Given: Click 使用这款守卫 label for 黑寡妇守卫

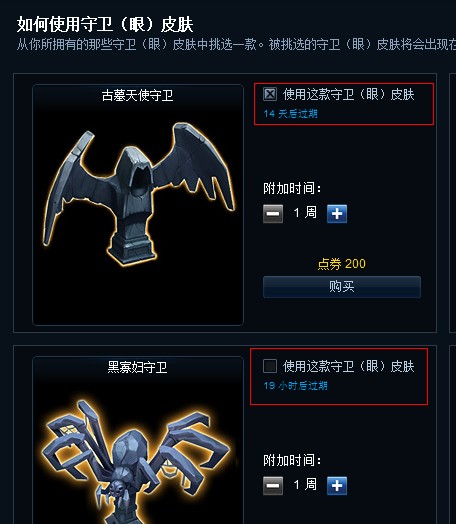Looking at the screenshot, I should tap(349, 366).
